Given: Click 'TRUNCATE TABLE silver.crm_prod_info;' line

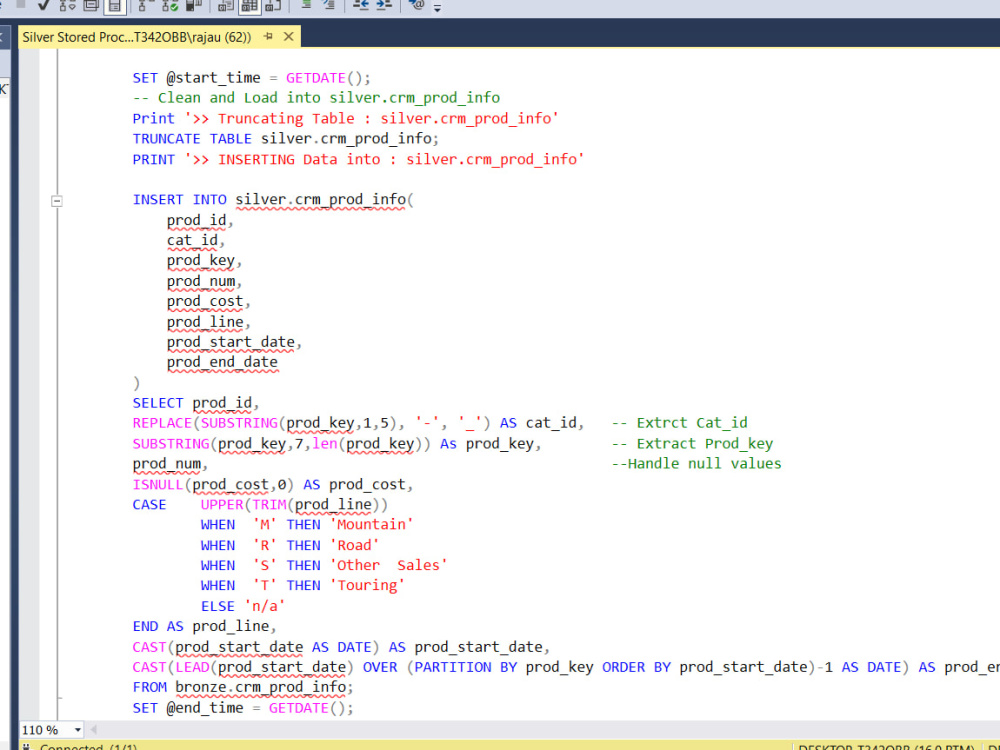Looking at the screenshot, I should pyautogui.click(x=286, y=138).
